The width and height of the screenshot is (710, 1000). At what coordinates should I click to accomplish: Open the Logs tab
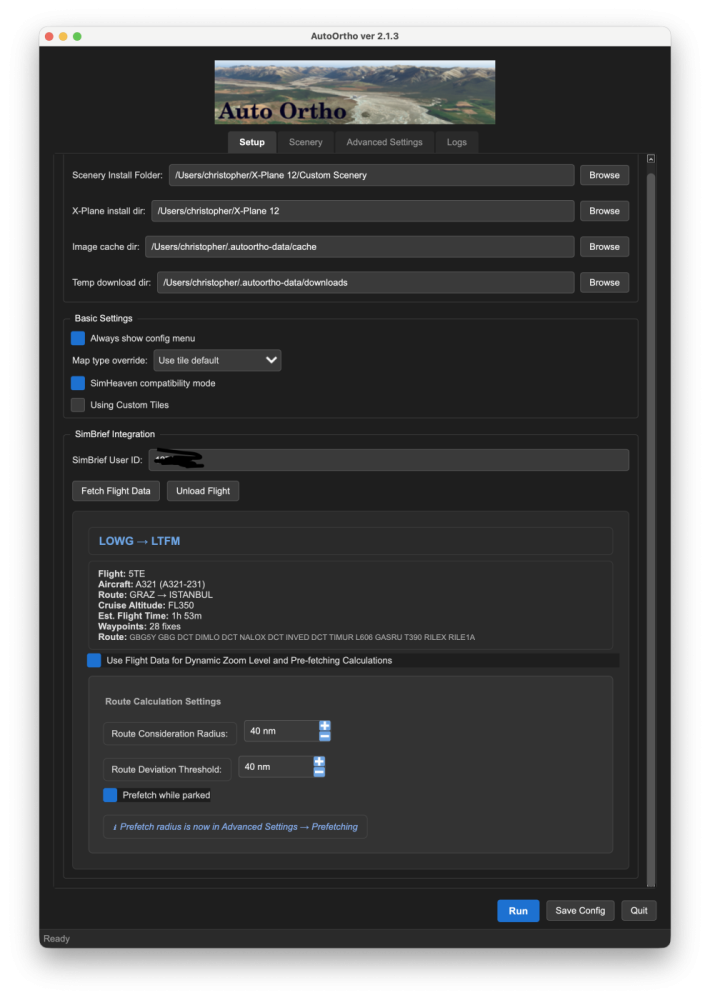pos(456,142)
